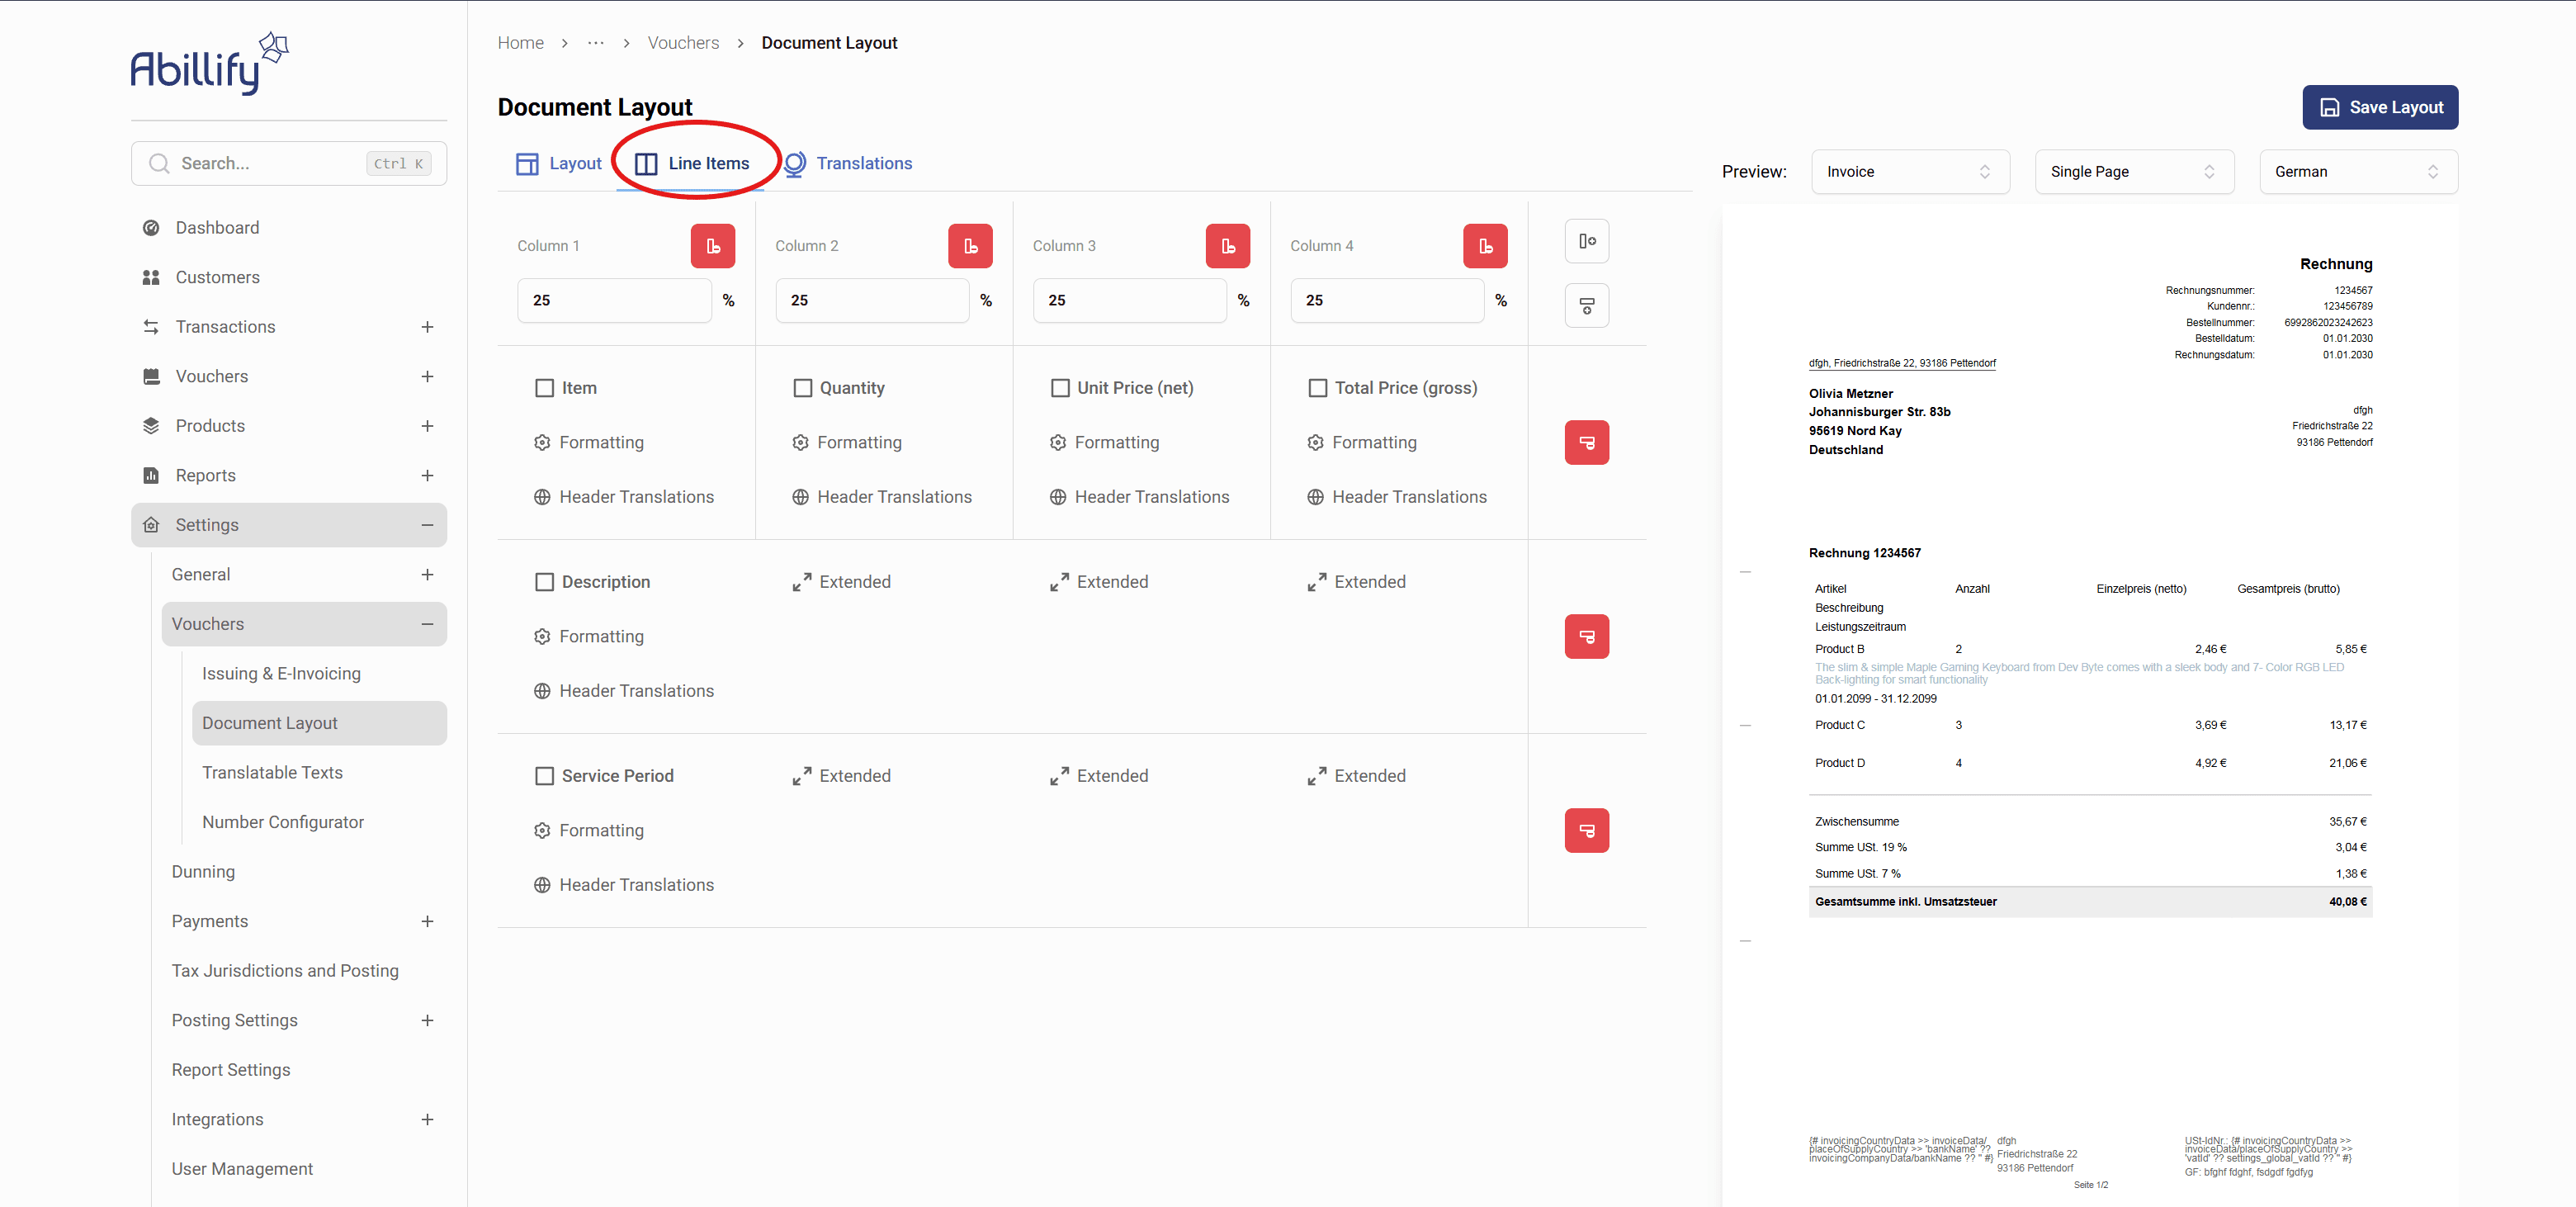The image size is (2576, 1207).
Task: Expand the Transactions sidebar menu
Action: [427, 327]
